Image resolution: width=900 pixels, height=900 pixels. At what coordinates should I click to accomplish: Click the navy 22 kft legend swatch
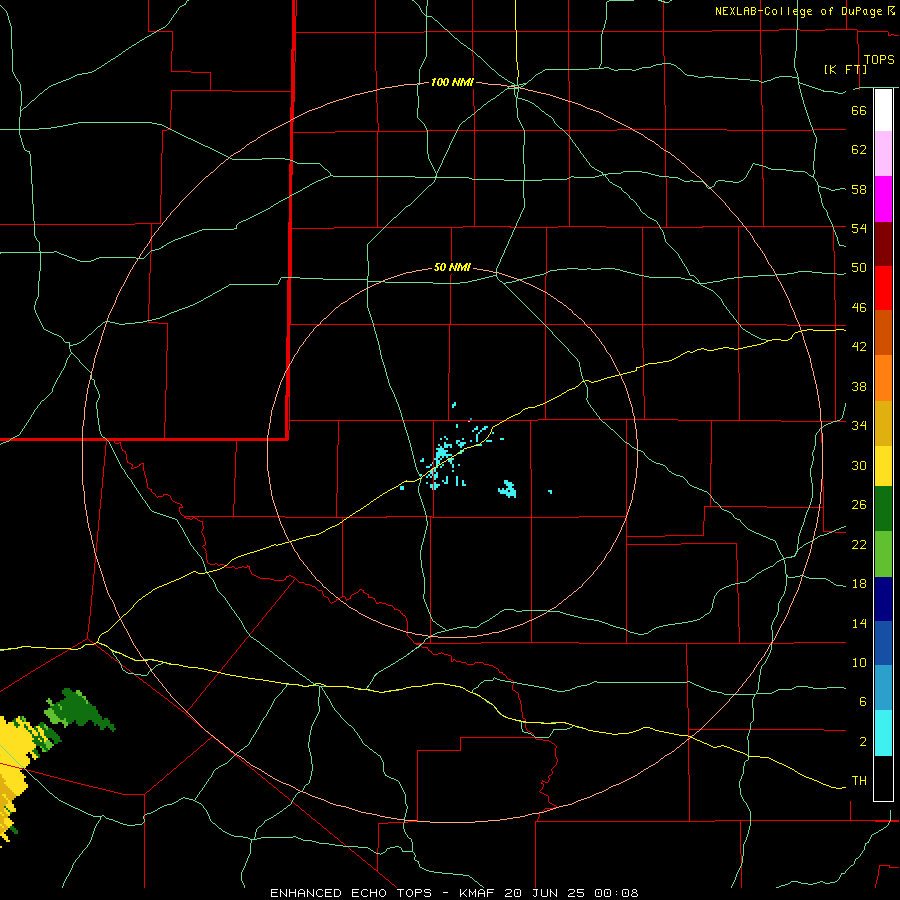pyautogui.click(x=883, y=599)
